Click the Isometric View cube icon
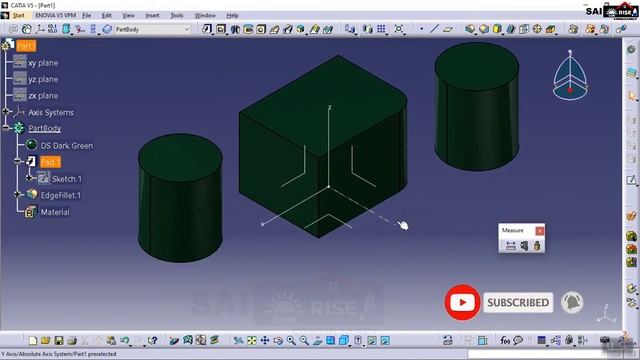The image size is (640, 360). pos(344,340)
